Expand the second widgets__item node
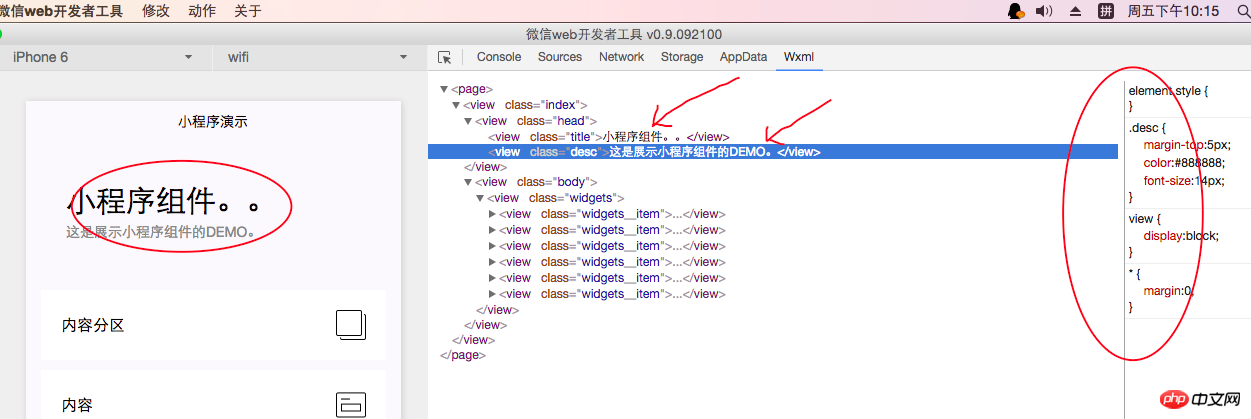 492,230
